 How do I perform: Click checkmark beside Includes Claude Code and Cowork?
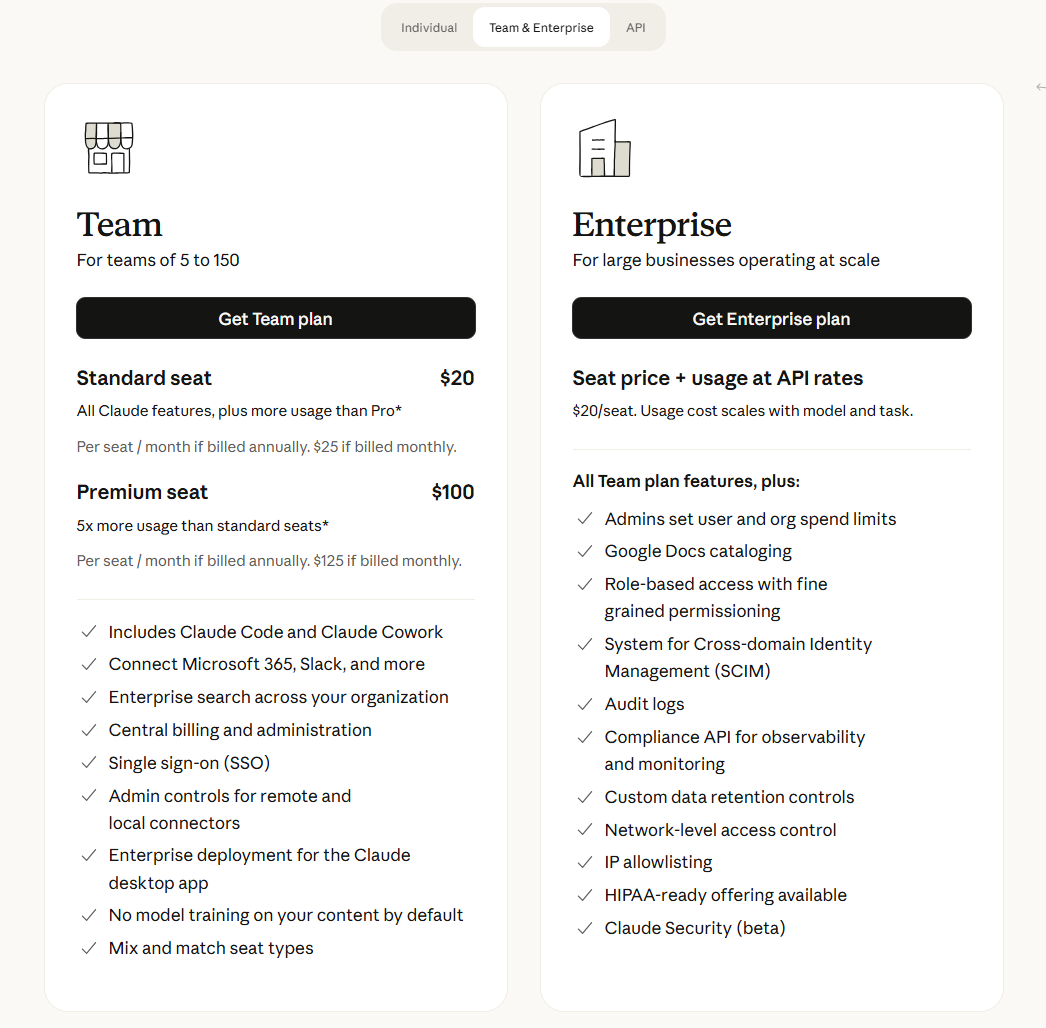89,632
